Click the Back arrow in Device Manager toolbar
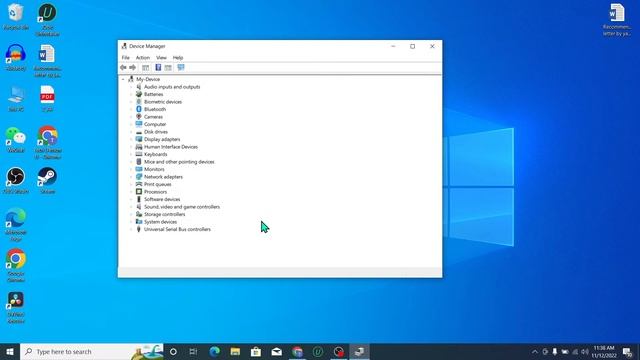Image resolution: width=640 pixels, height=360 pixels. click(123, 67)
